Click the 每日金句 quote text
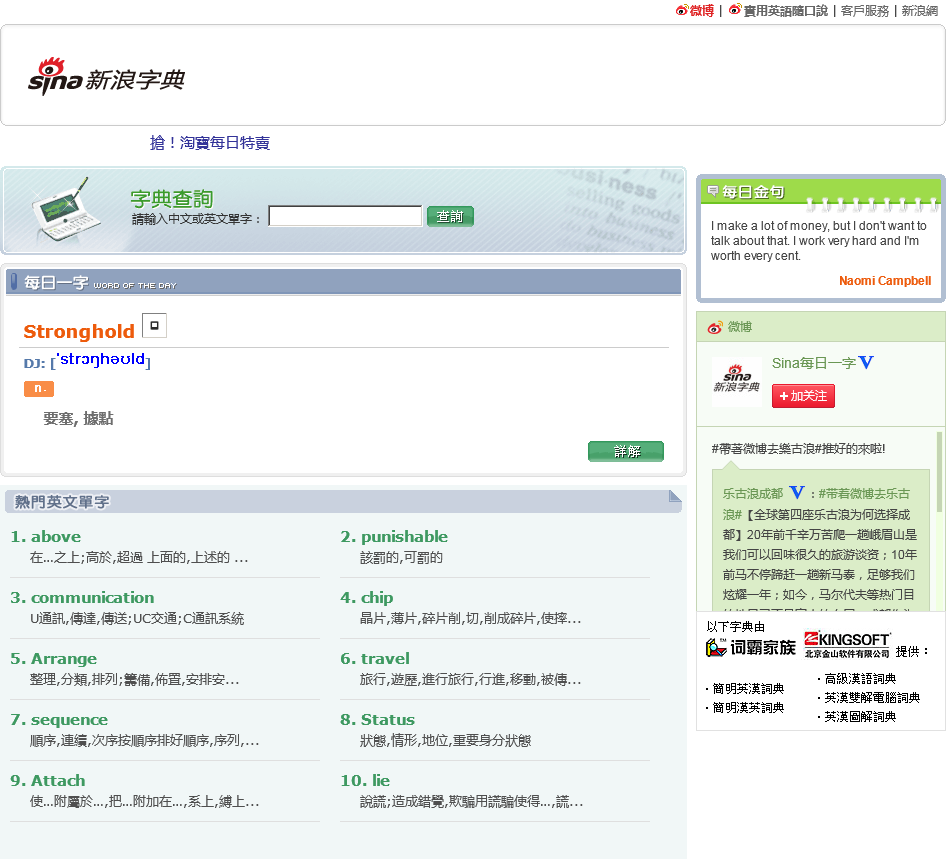 coord(818,241)
